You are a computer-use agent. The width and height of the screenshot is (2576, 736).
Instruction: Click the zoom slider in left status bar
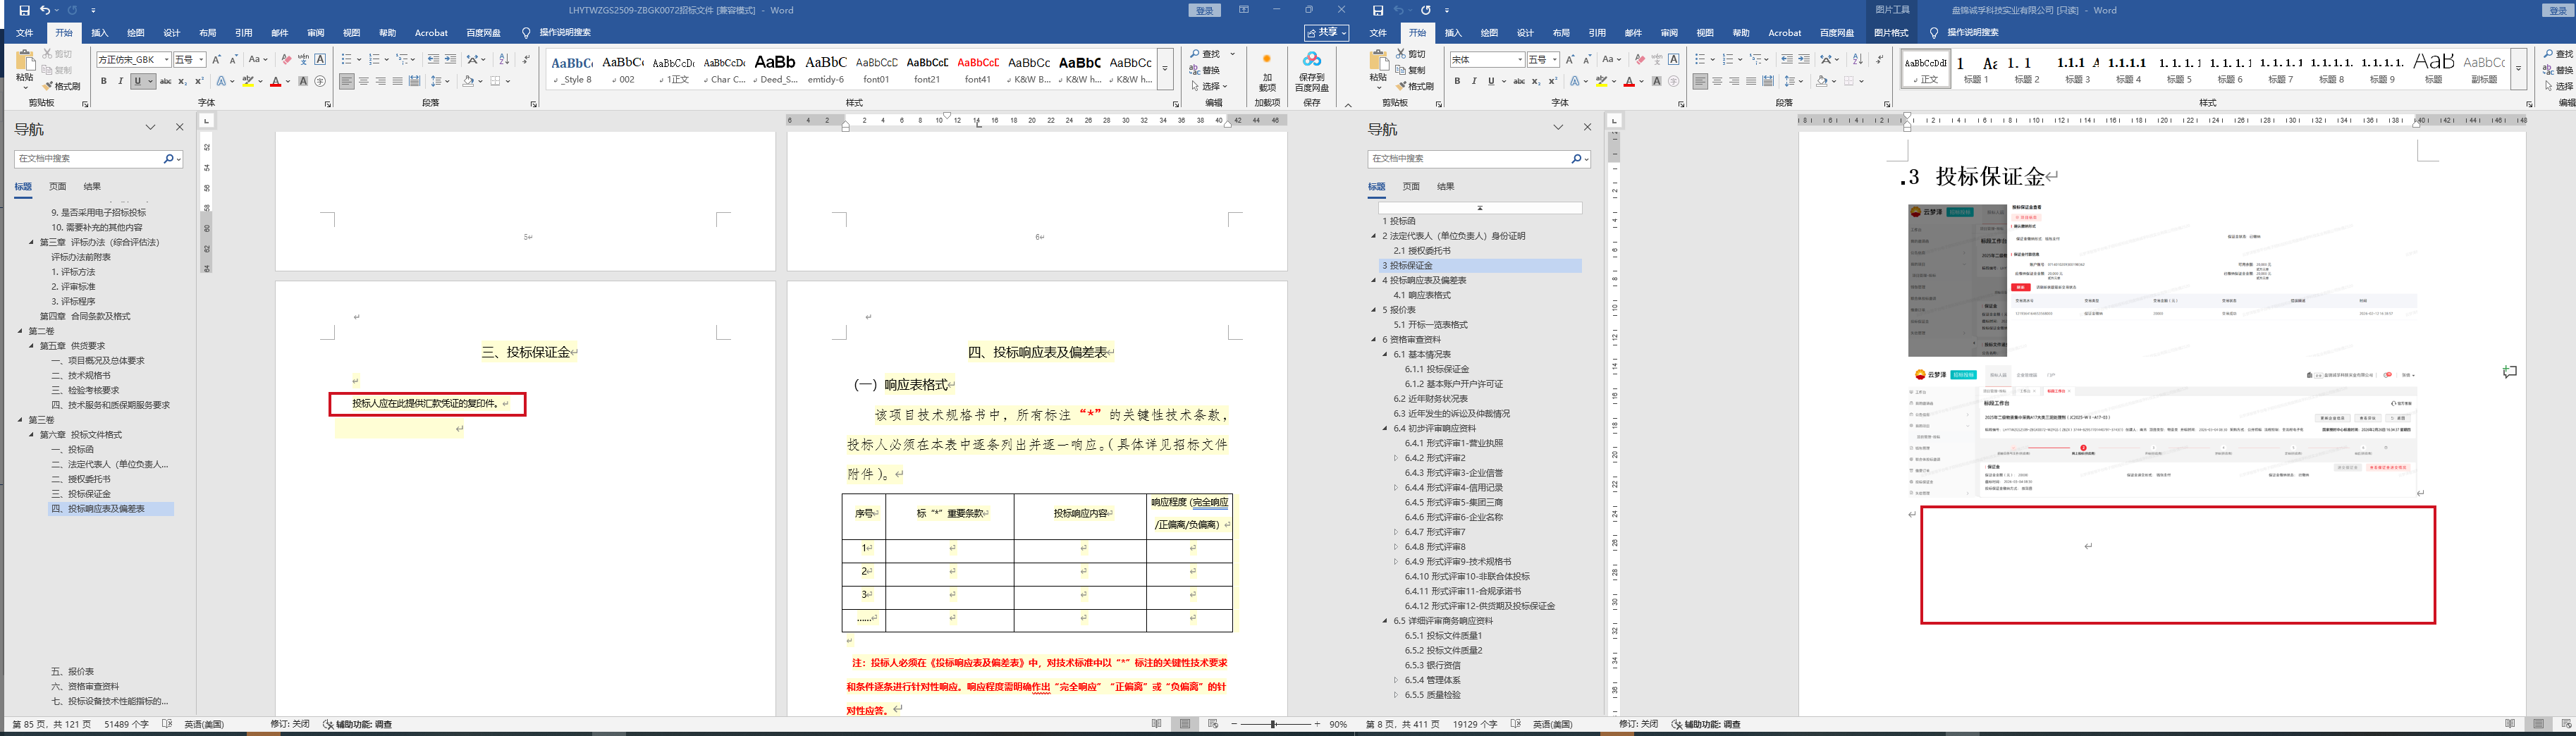point(1273,724)
